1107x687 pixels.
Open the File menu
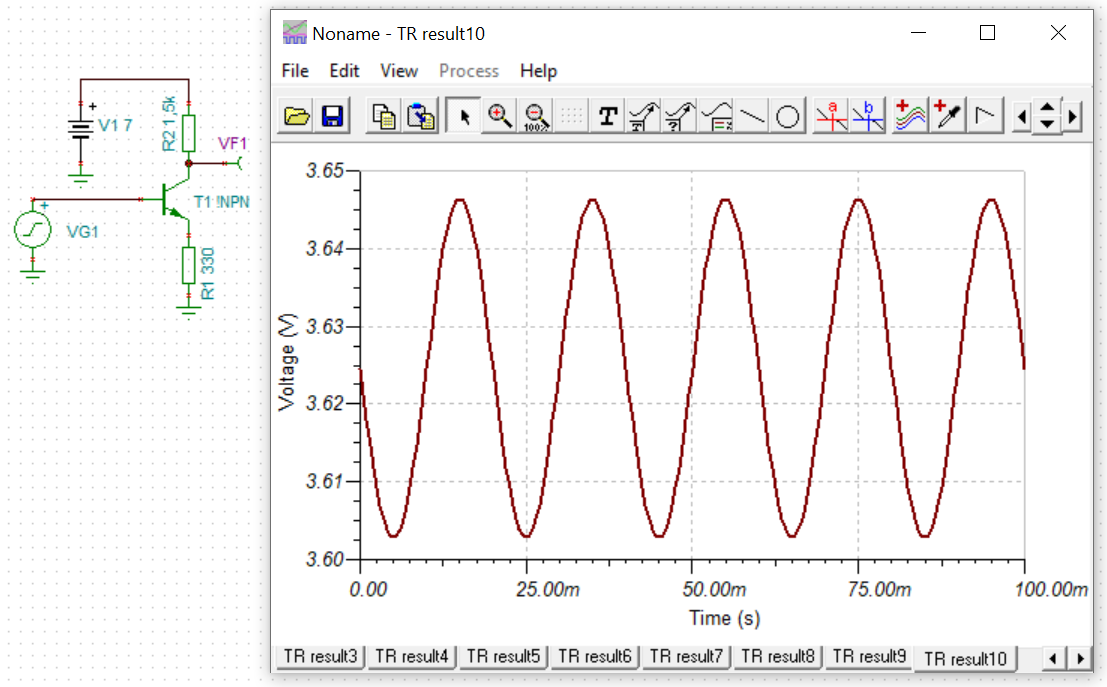click(x=295, y=71)
